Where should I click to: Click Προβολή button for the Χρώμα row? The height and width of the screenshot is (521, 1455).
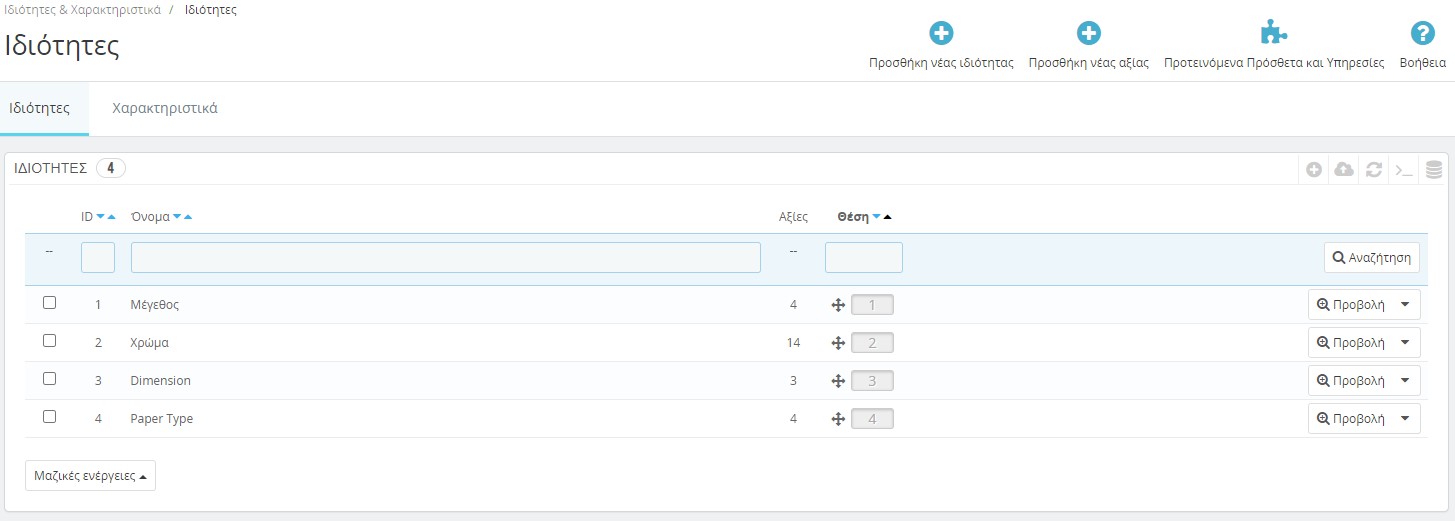tap(1350, 343)
